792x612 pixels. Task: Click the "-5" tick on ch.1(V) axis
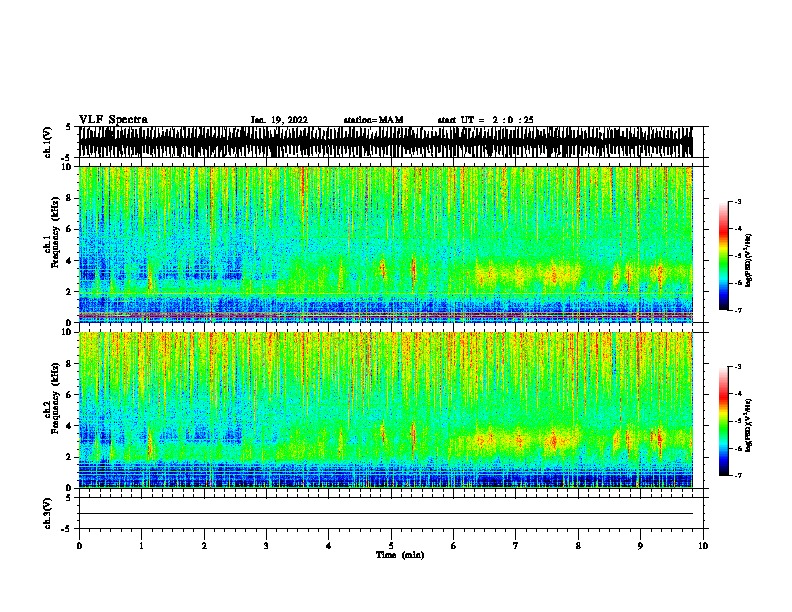click(67, 157)
